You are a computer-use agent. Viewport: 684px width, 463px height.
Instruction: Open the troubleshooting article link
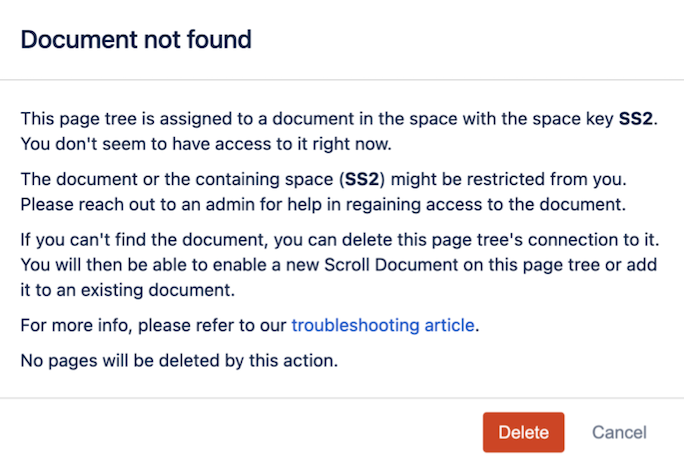click(383, 325)
